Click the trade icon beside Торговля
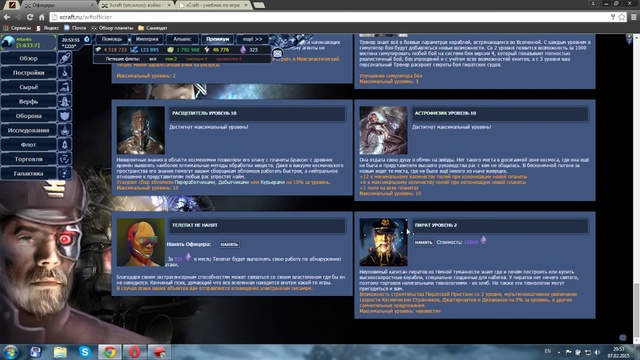Image resolution: width=640 pixels, height=360 pixels. 64,159
